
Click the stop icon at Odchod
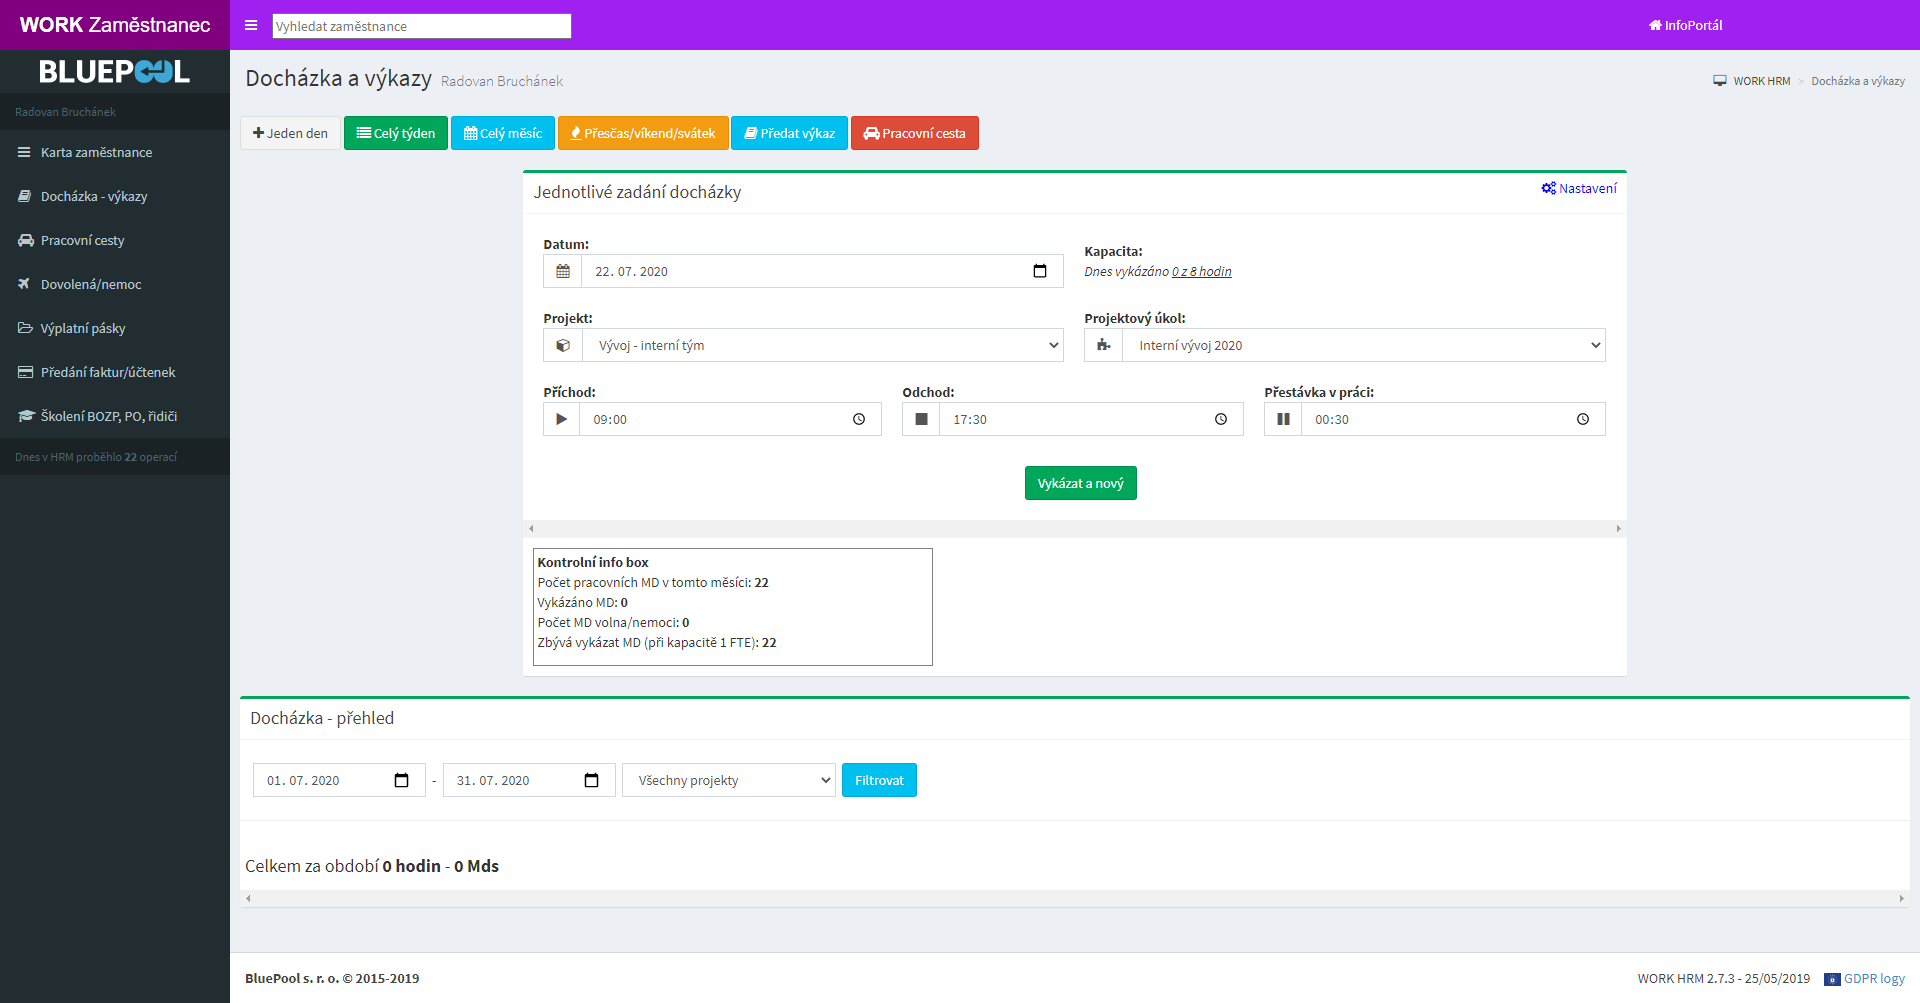[x=921, y=419]
